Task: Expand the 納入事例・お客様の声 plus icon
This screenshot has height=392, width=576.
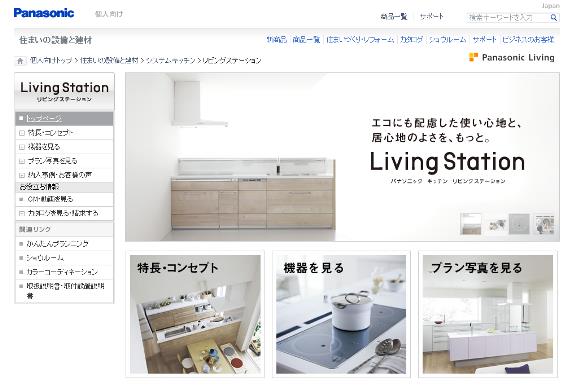Action: coord(22,175)
